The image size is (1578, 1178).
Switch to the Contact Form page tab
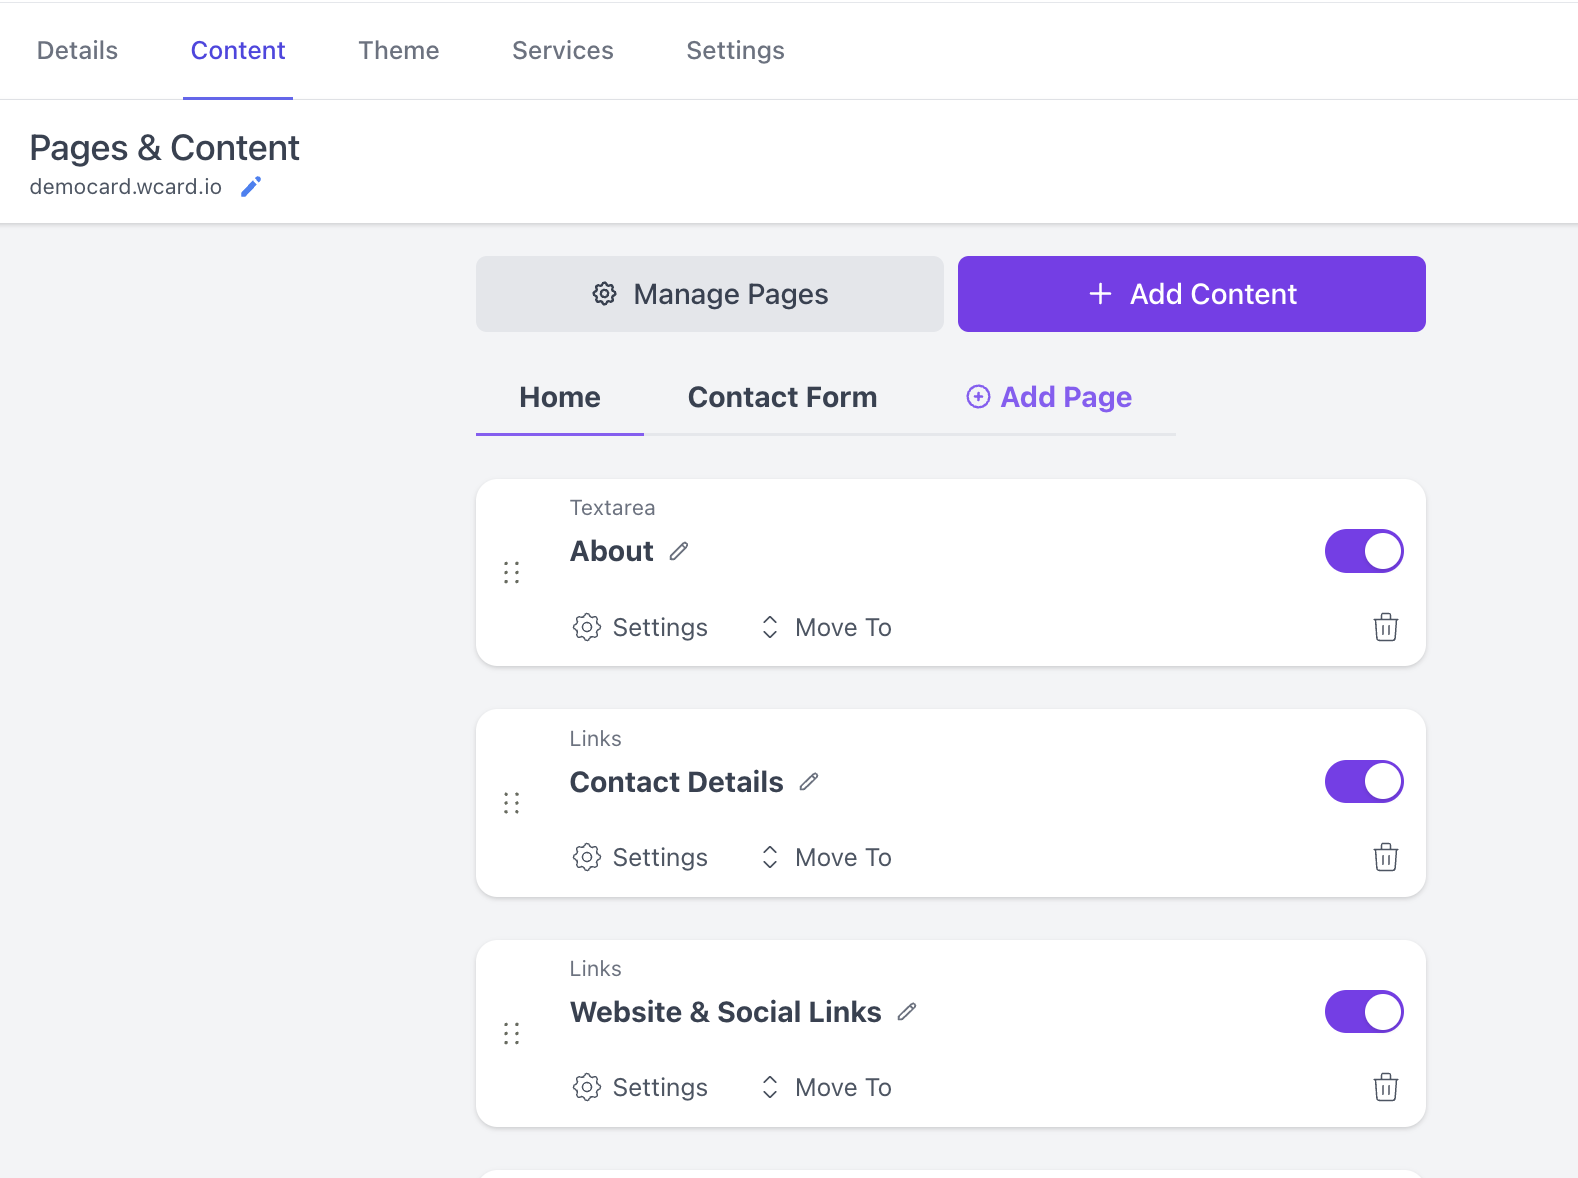[782, 397]
